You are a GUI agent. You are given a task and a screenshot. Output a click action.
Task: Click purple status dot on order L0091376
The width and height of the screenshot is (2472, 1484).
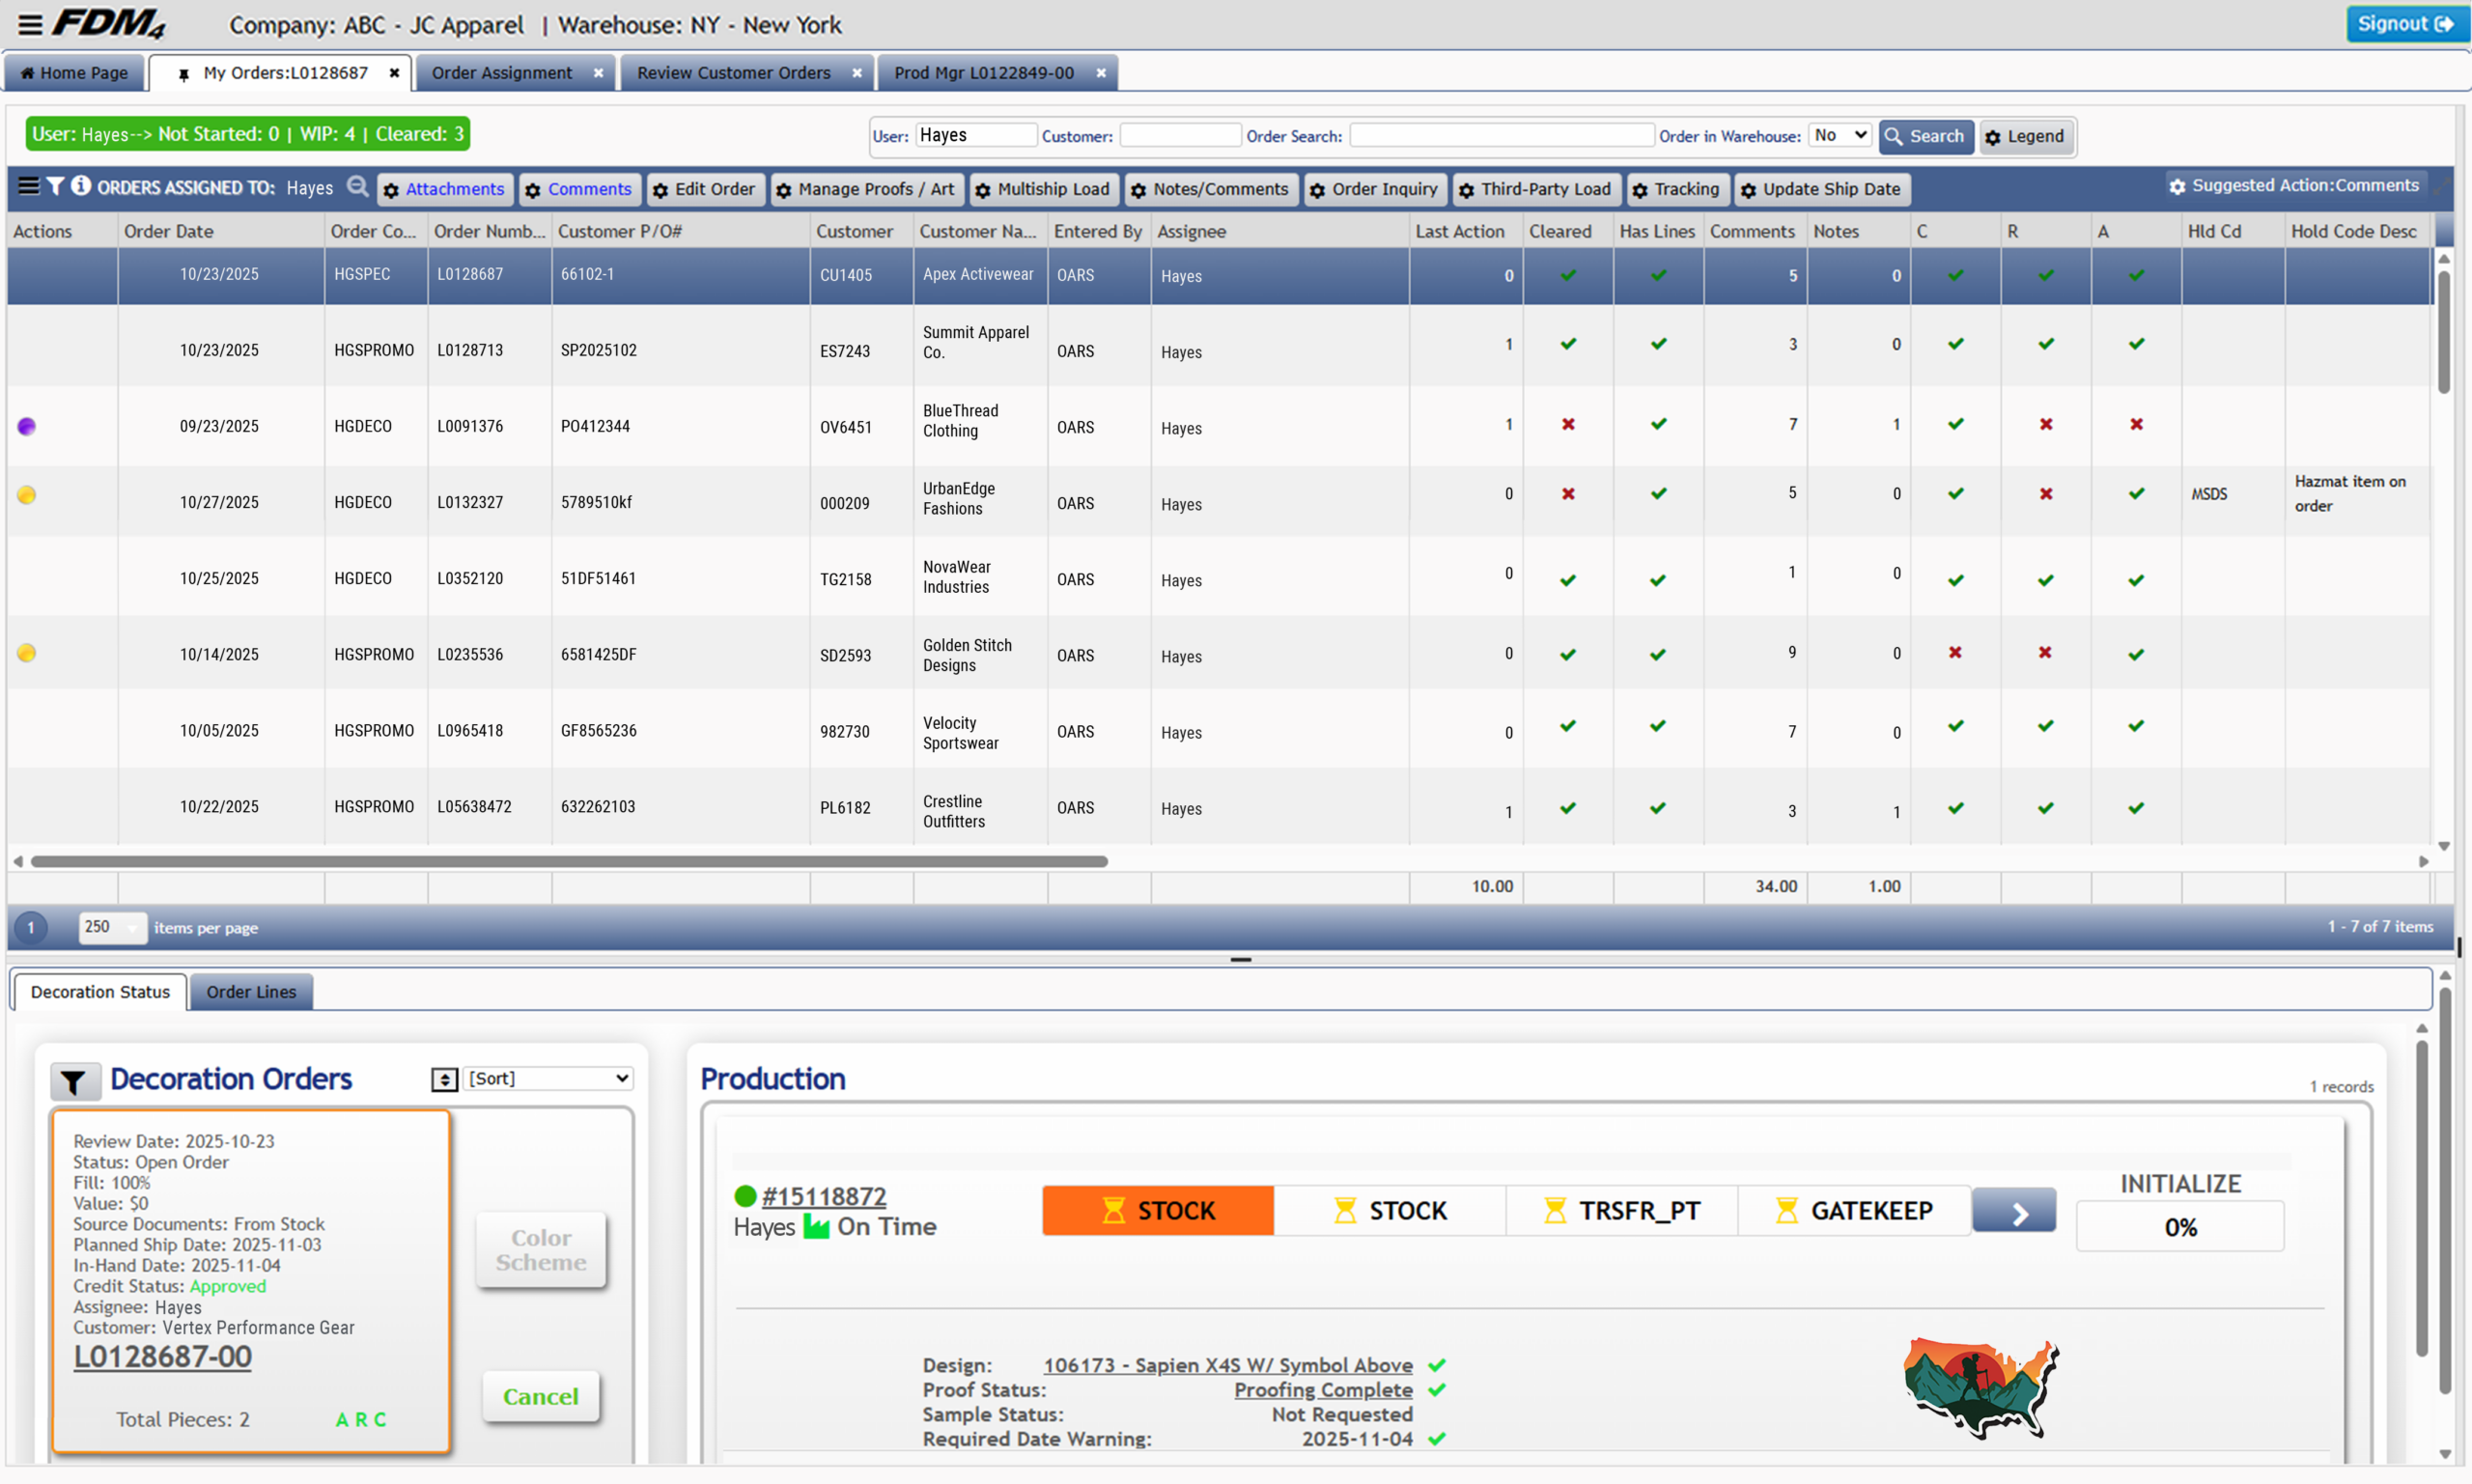click(x=27, y=427)
